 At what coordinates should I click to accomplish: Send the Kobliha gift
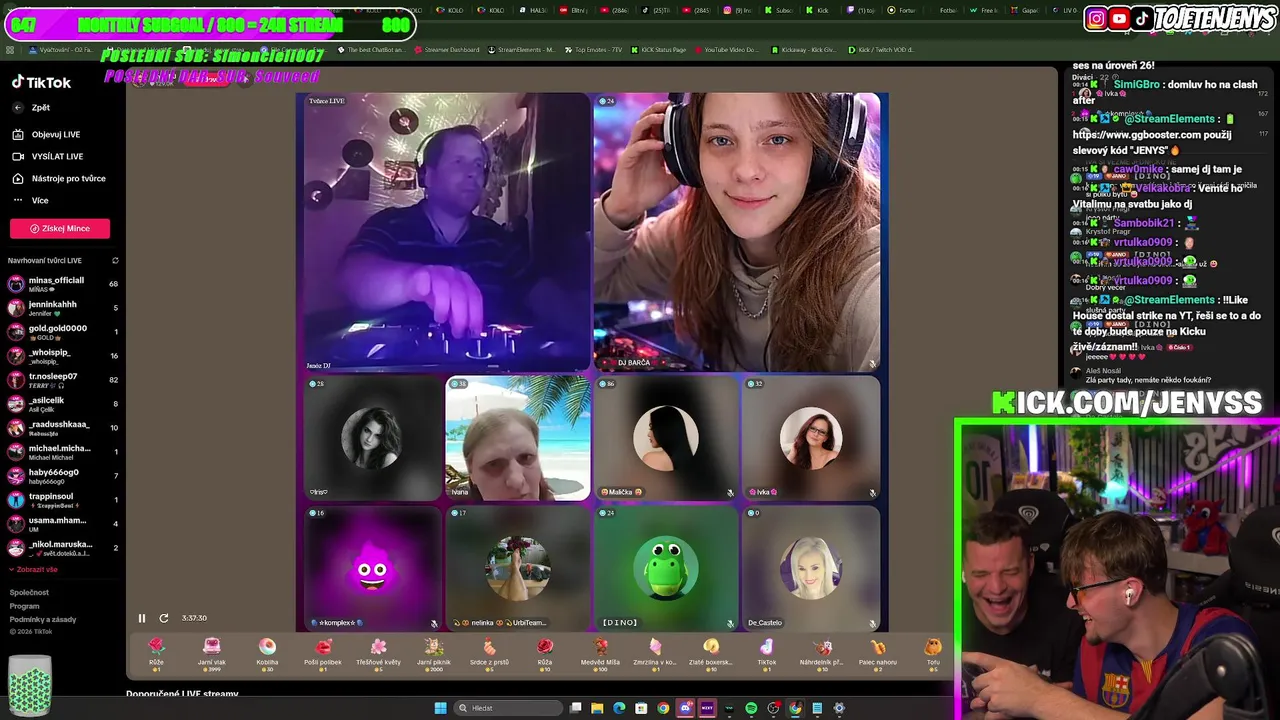point(267,654)
